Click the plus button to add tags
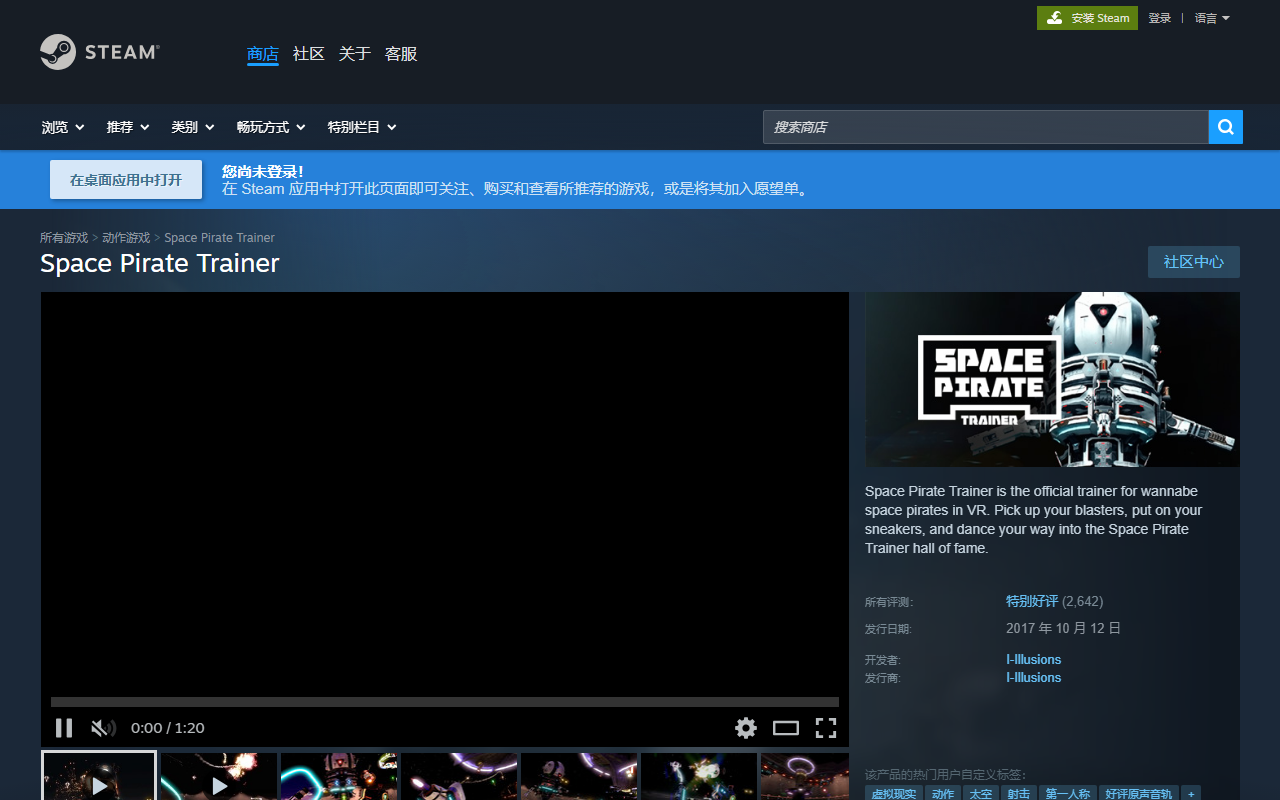The height and width of the screenshot is (800, 1280). 1191,794
